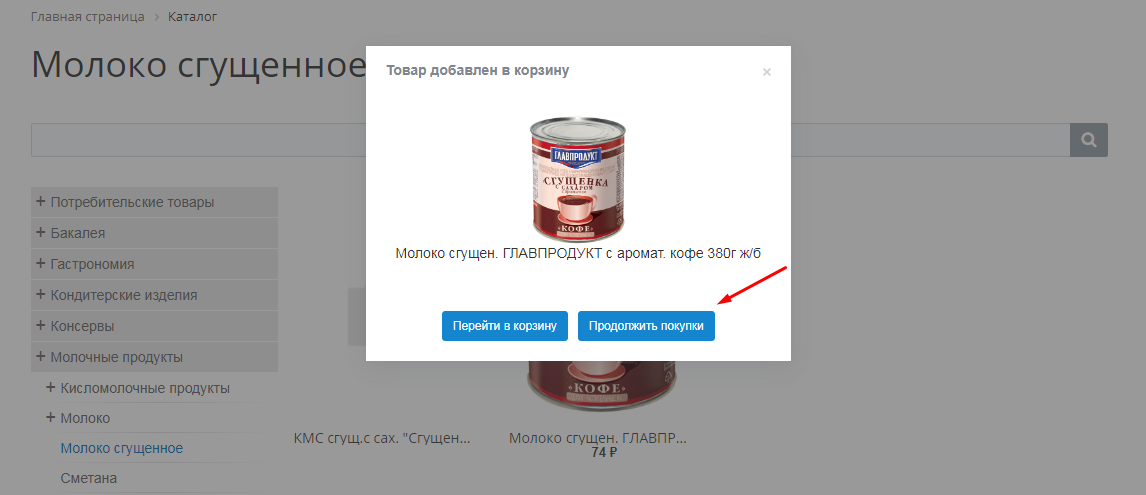
Task: Close the added-to-cart dialog with X
Action: [767, 72]
